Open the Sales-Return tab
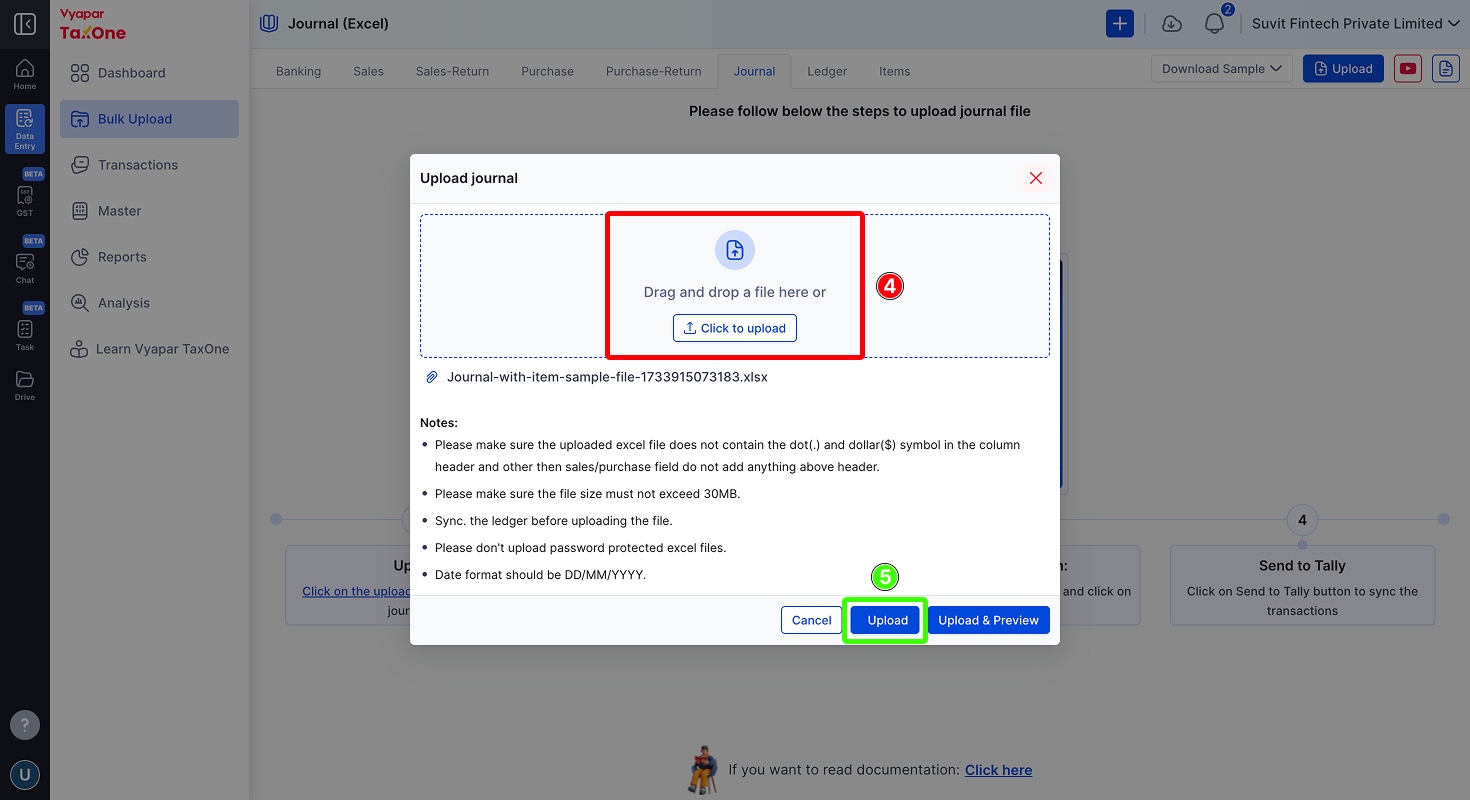The image size is (1470, 800). point(453,71)
